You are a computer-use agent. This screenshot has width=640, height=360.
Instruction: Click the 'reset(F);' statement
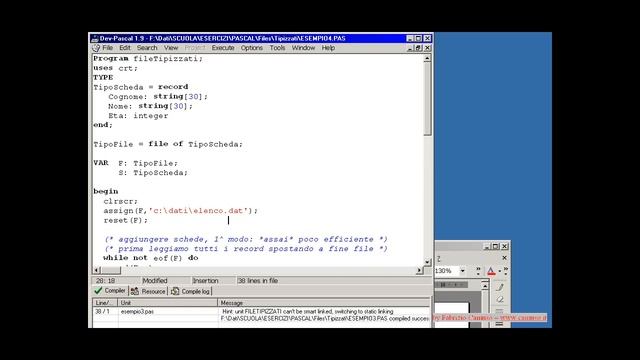[x=126, y=220]
